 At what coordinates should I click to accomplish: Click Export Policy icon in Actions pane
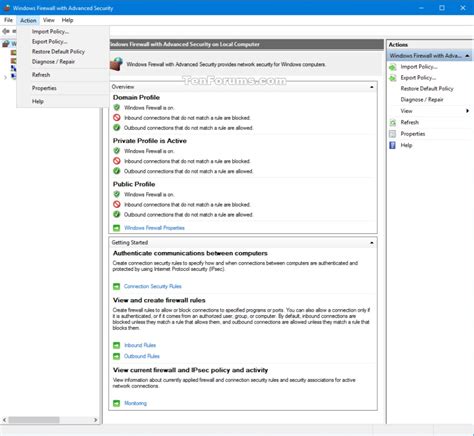click(x=393, y=78)
